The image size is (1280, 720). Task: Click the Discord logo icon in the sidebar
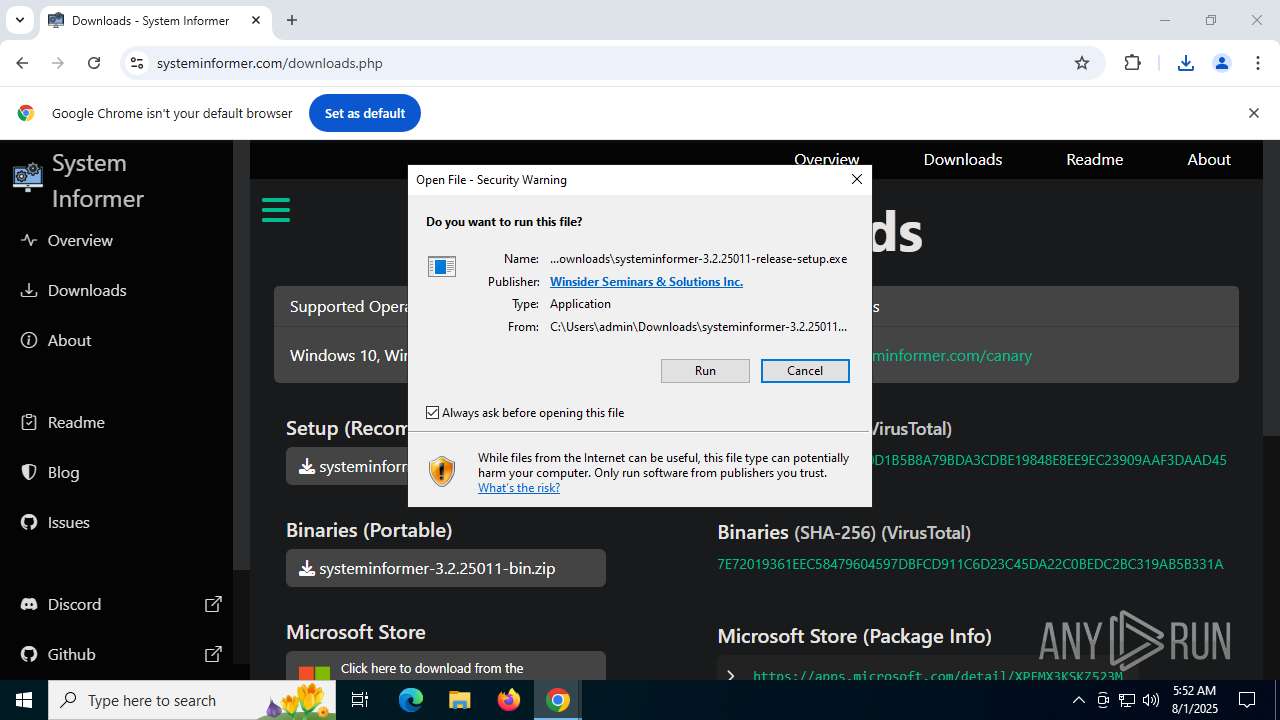(29, 604)
